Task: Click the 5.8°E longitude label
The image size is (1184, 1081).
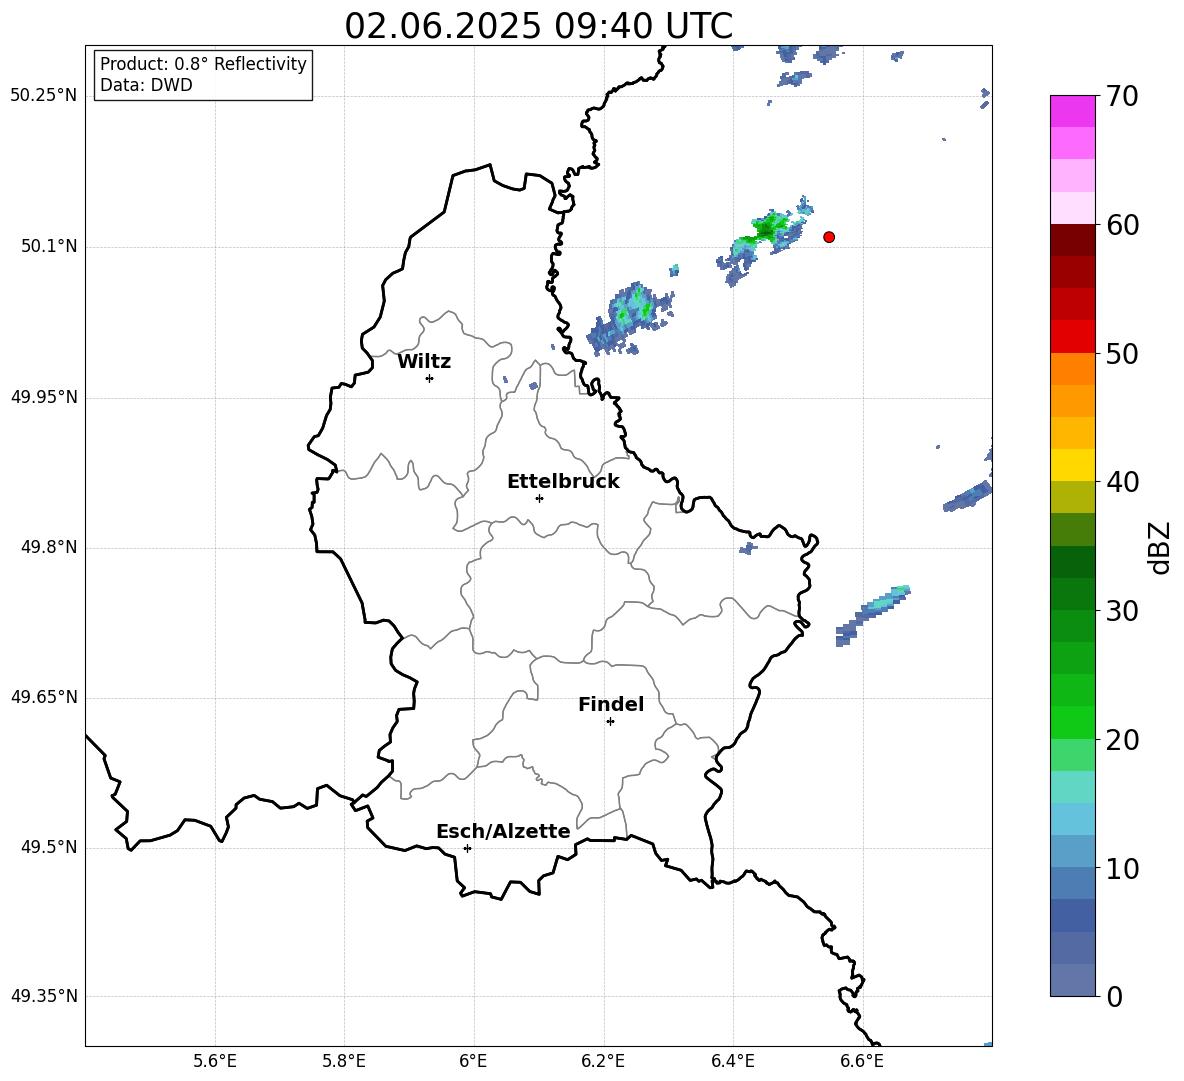Action: click(344, 1061)
